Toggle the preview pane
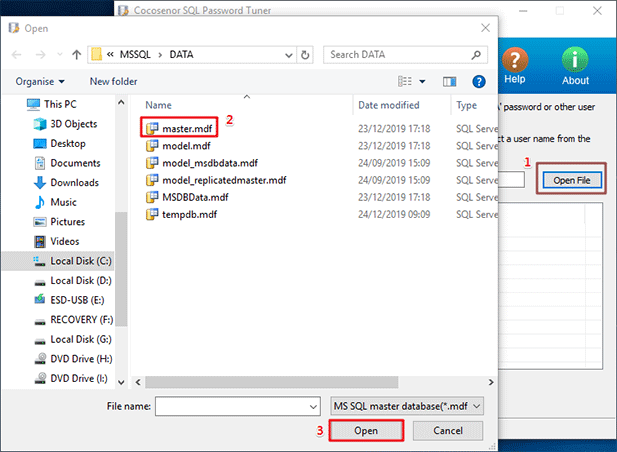Viewport: 617px width, 452px height. tap(449, 81)
